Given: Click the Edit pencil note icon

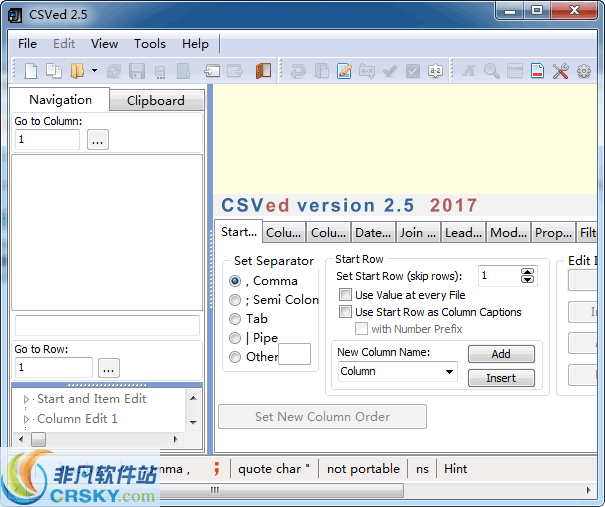Looking at the screenshot, I should (344, 71).
